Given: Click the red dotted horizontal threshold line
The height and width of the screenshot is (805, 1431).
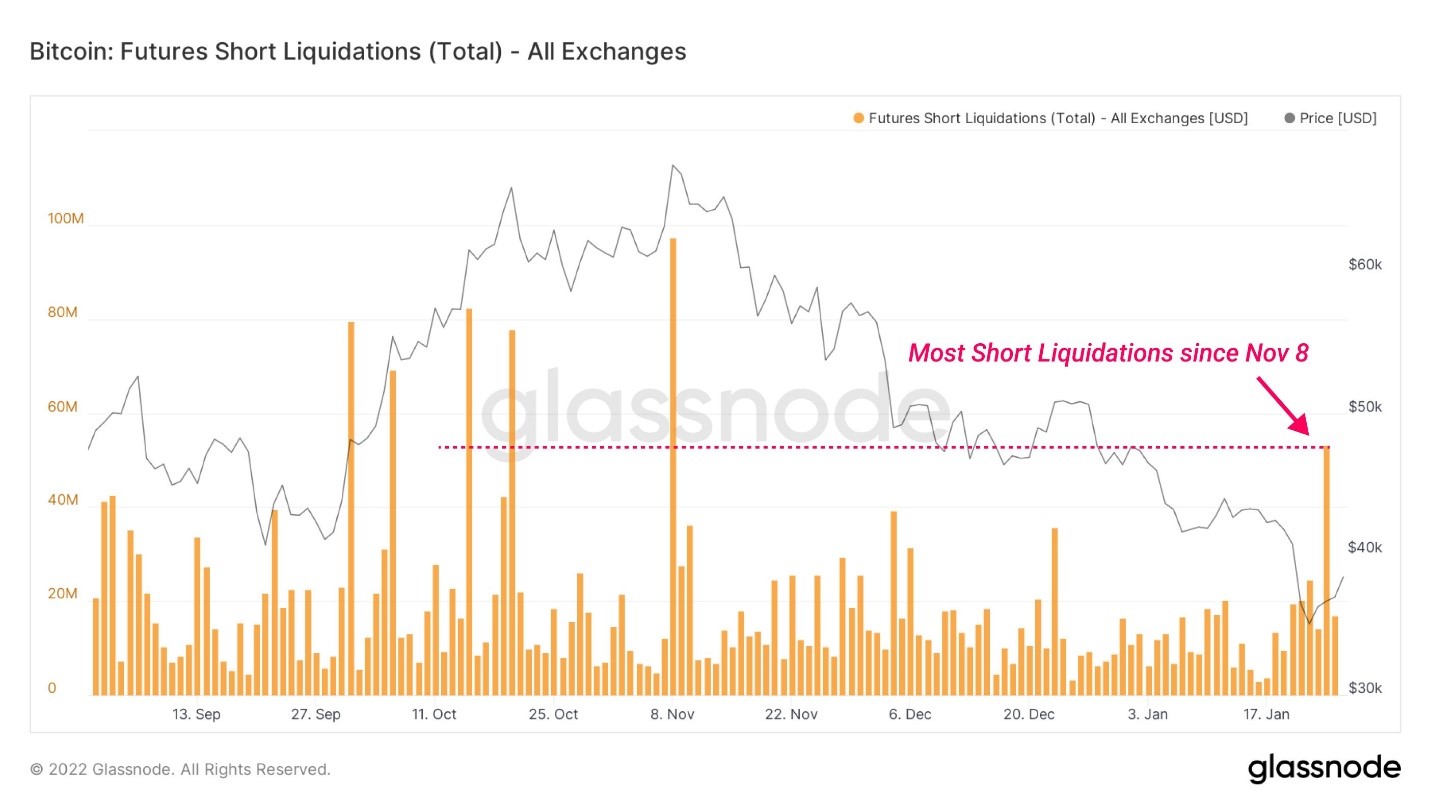Looking at the screenshot, I should click(880, 447).
